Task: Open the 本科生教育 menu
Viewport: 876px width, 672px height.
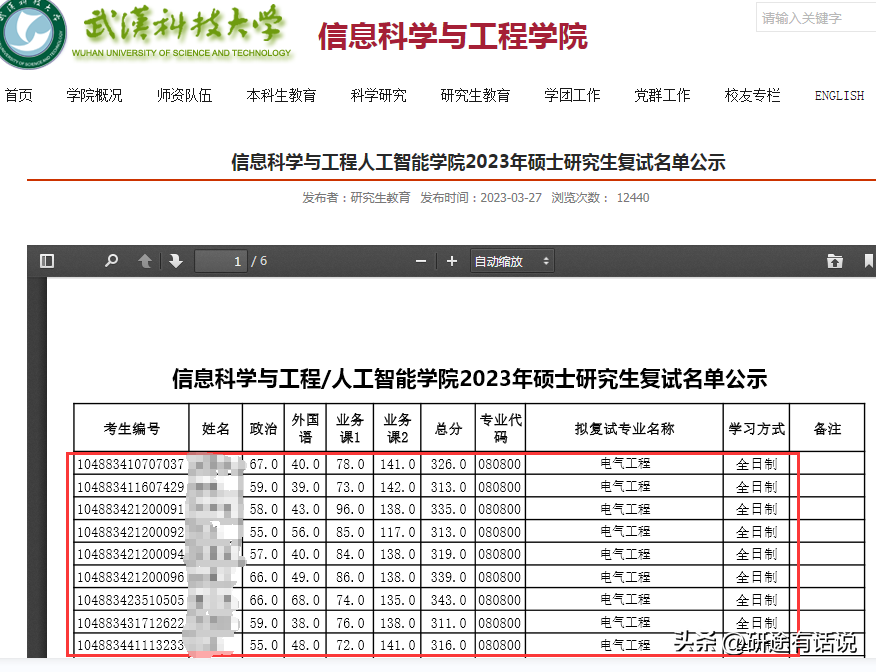Action: pos(281,96)
